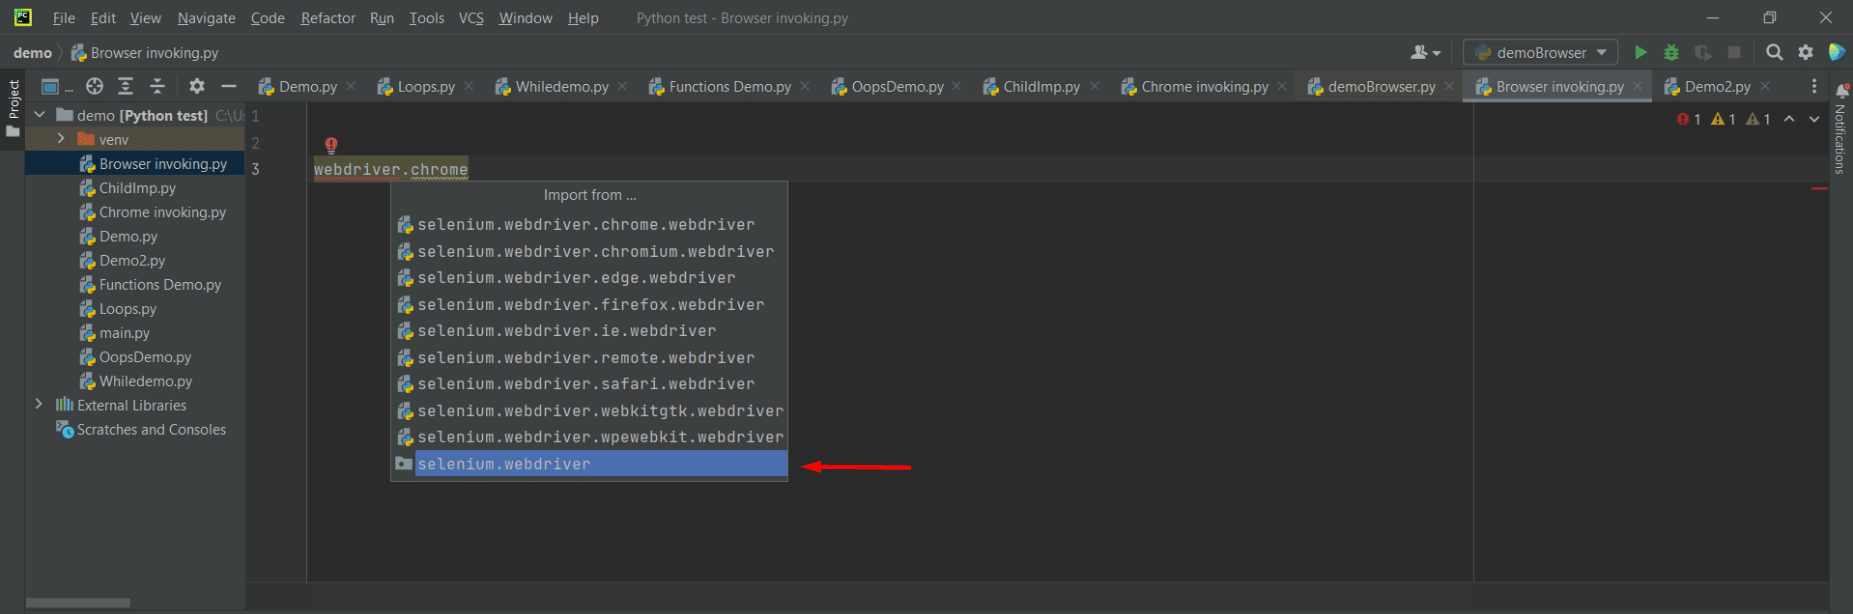1853x614 pixels.
Task: Expand the venv folder
Action: (61, 139)
